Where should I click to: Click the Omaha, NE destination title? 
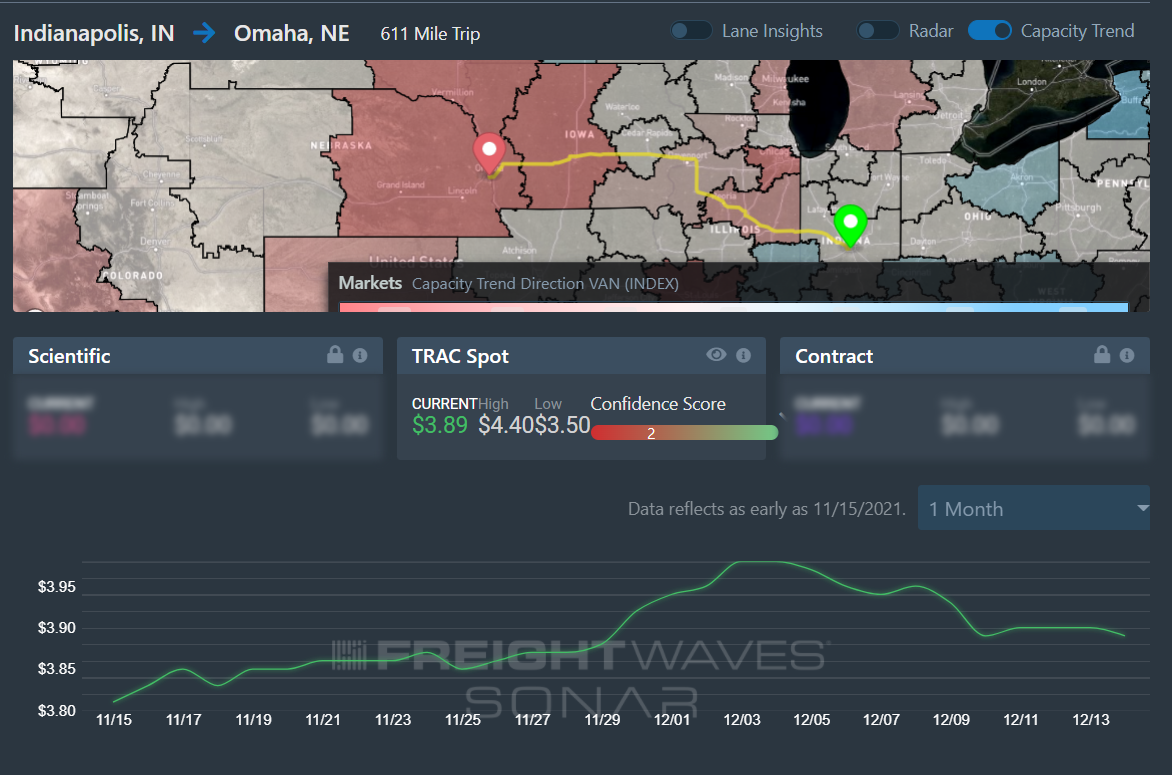coord(292,34)
